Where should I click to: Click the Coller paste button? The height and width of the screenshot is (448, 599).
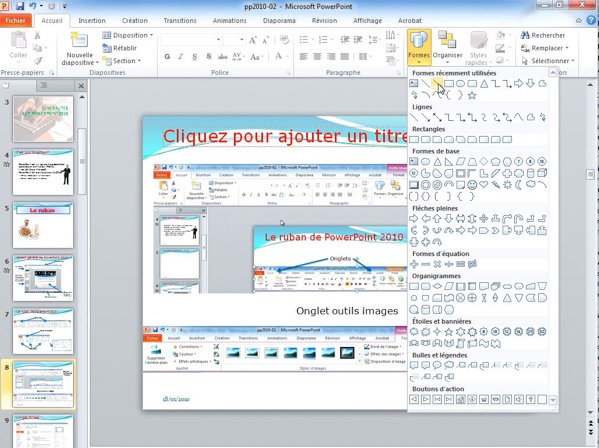click(x=18, y=46)
